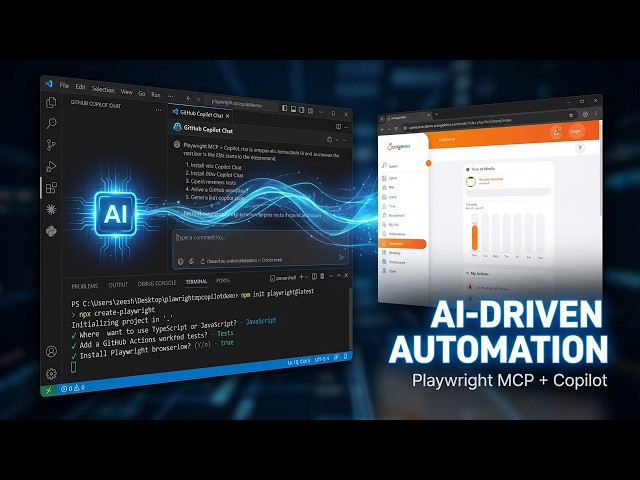
Task: Open the Go menu in VS Code
Action: 142,93
